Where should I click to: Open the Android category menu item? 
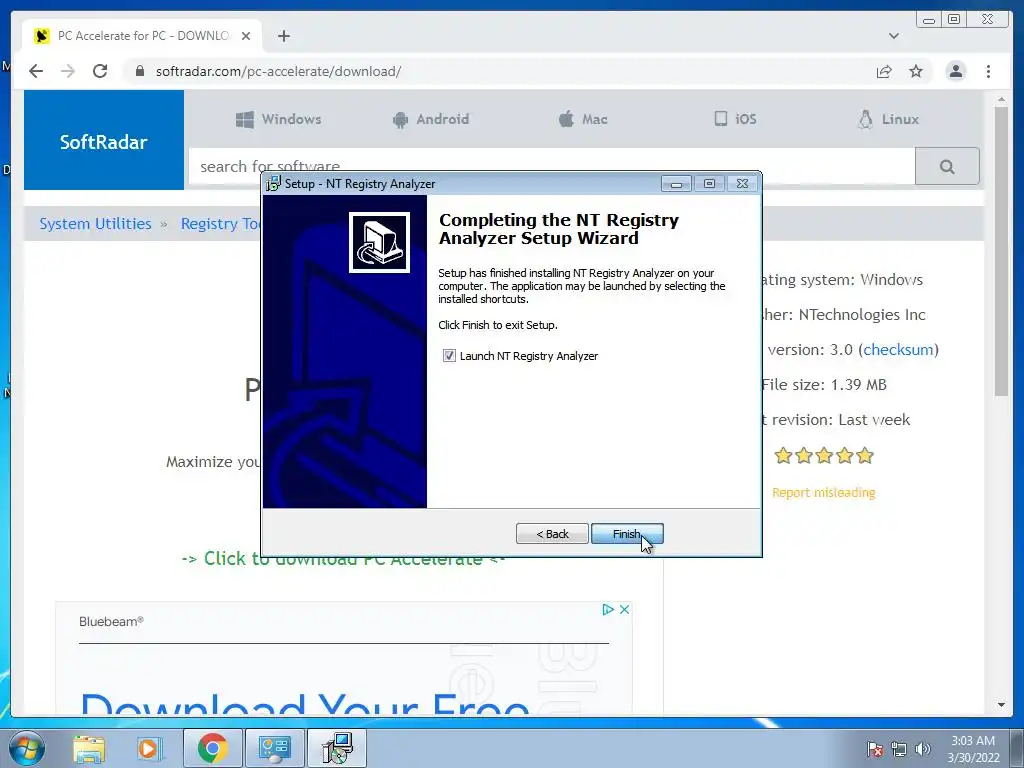(x=431, y=119)
